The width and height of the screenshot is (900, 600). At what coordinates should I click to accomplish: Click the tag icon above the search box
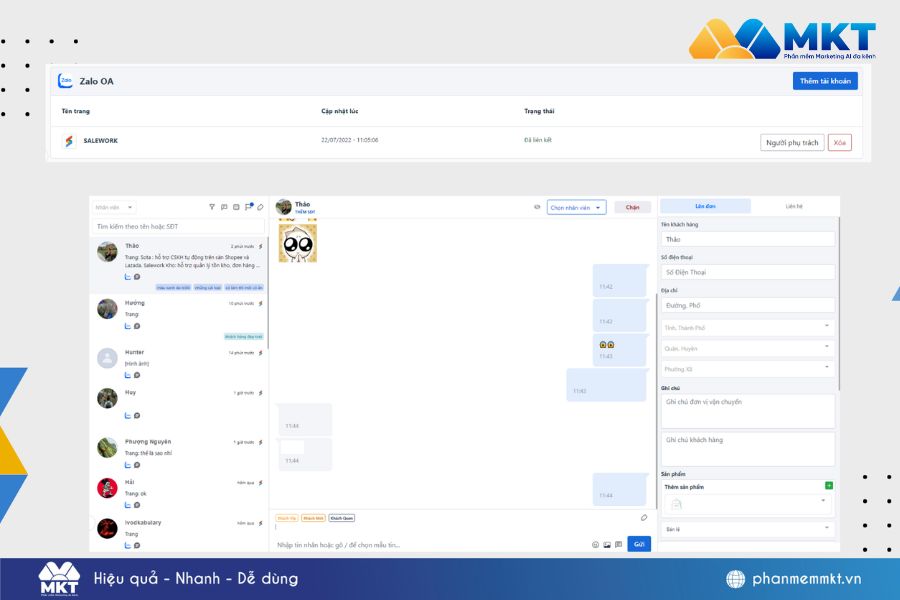pyautogui.click(x=260, y=207)
